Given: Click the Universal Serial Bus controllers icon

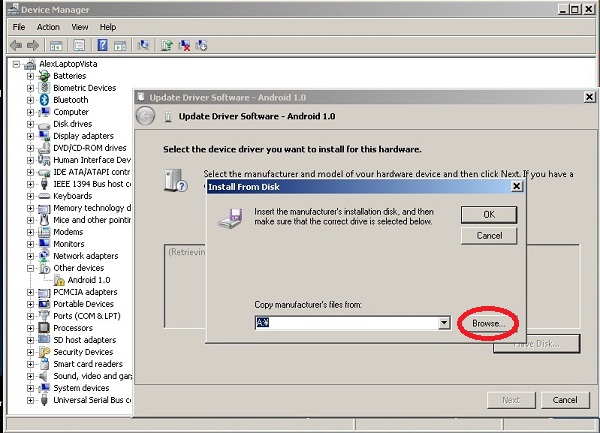Looking at the screenshot, I should point(44,400).
